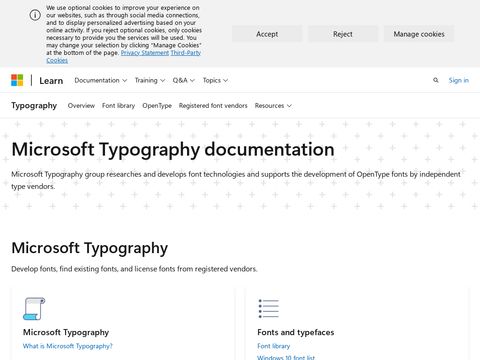Click the Microsoft logo icon
The image size is (480, 360).
pos(17,80)
